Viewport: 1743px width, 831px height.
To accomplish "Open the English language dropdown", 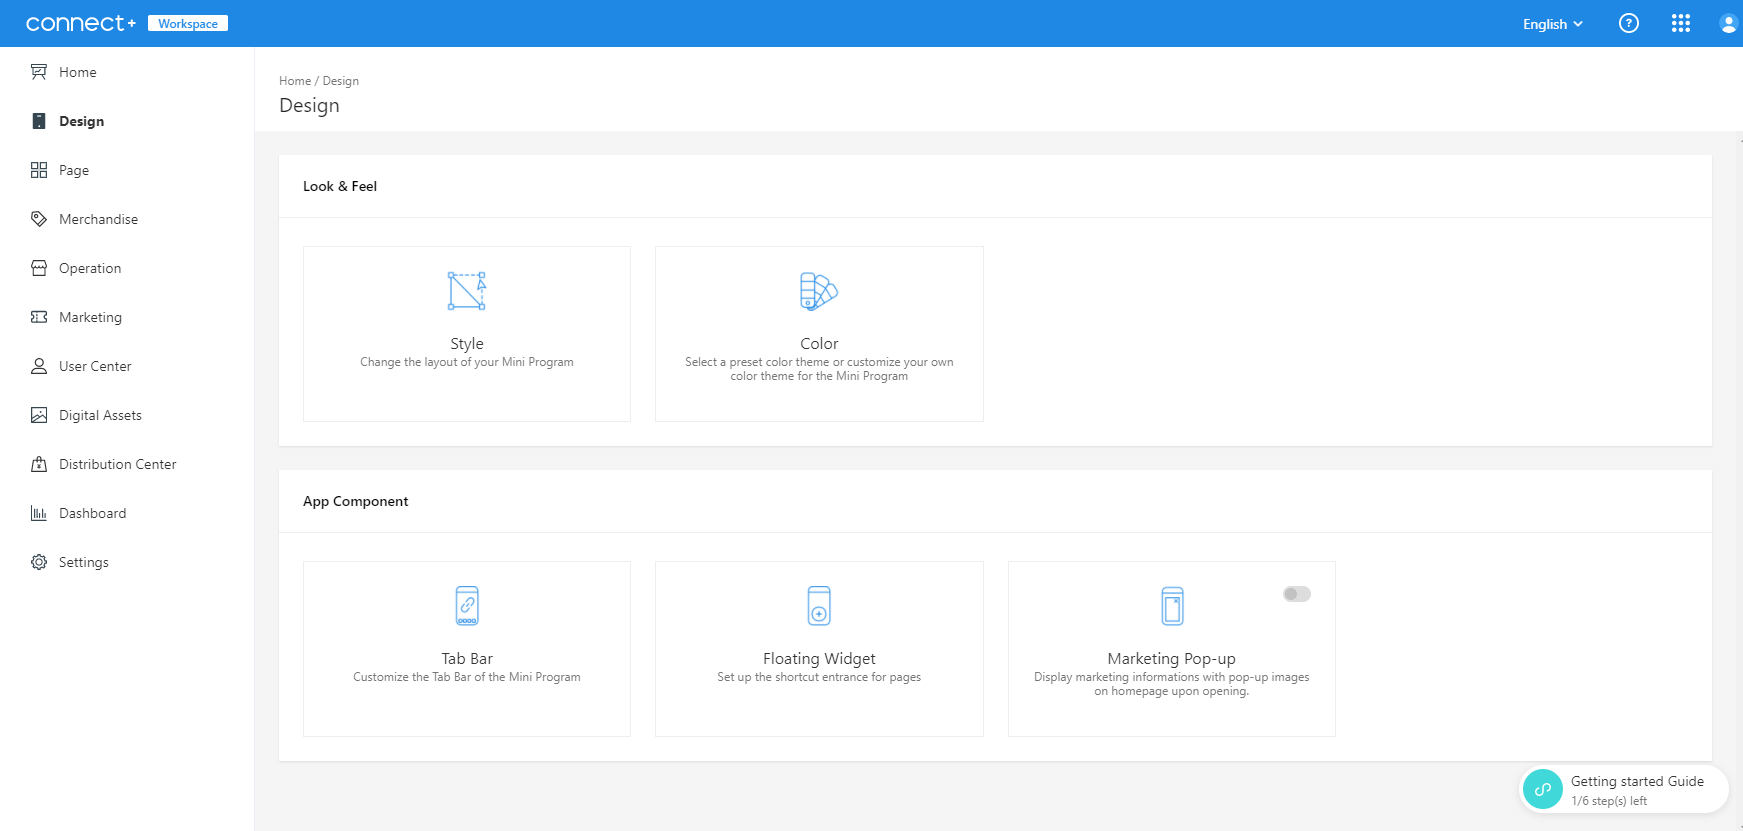I will pyautogui.click(x=1552, y=24).
